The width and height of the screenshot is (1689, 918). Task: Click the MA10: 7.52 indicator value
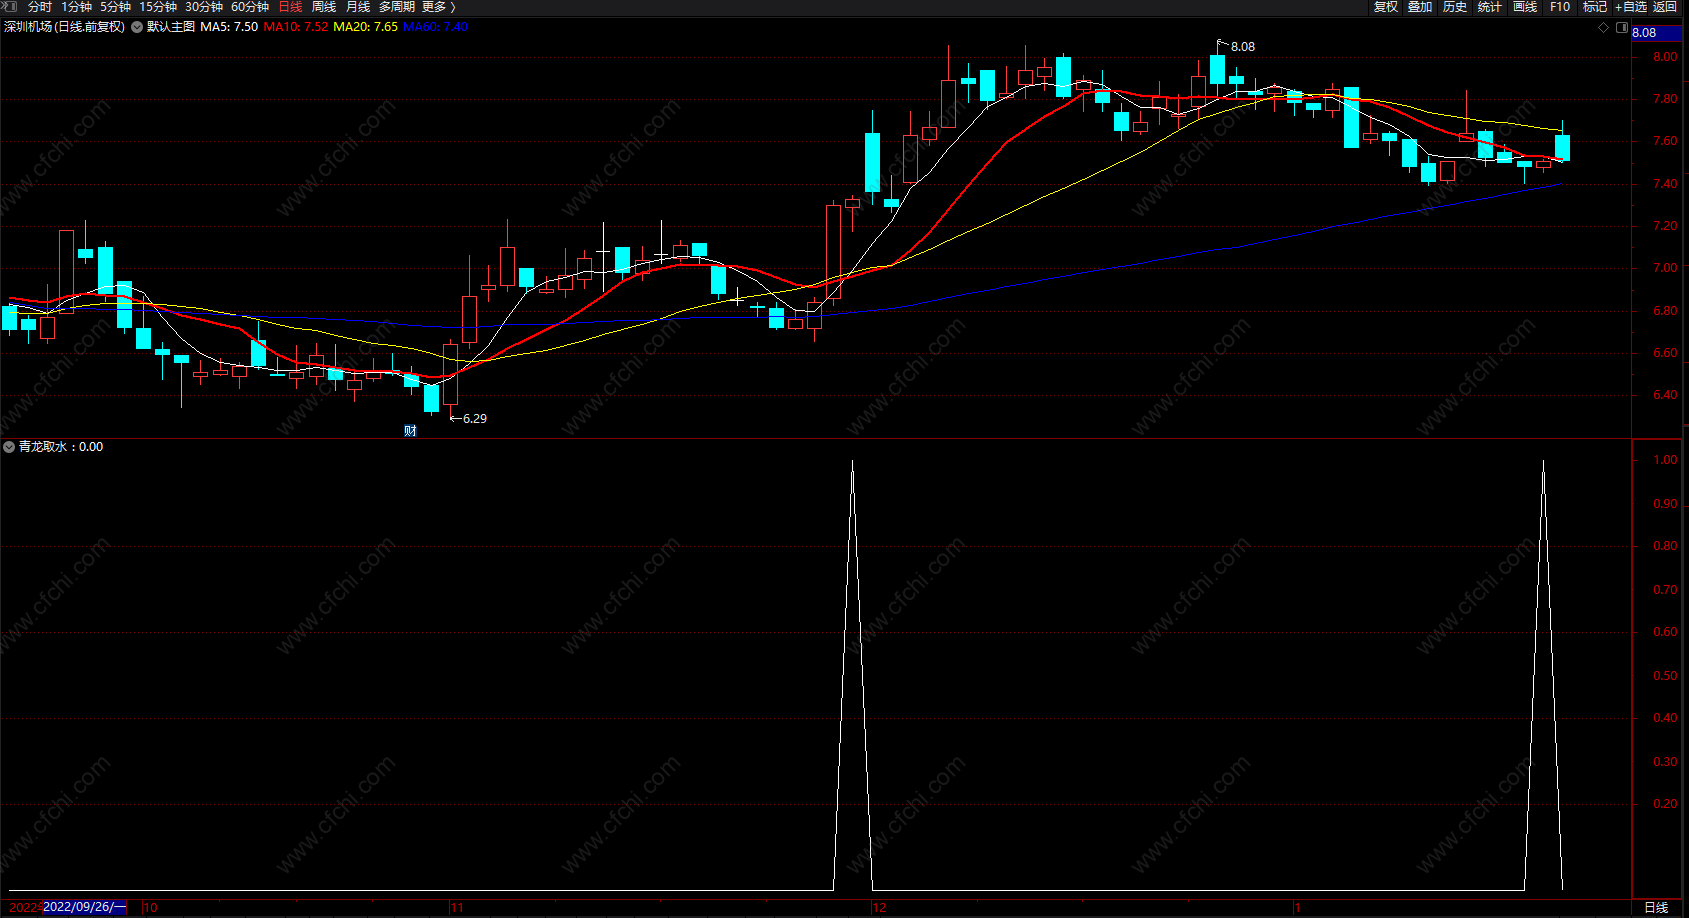coord(296,27)
